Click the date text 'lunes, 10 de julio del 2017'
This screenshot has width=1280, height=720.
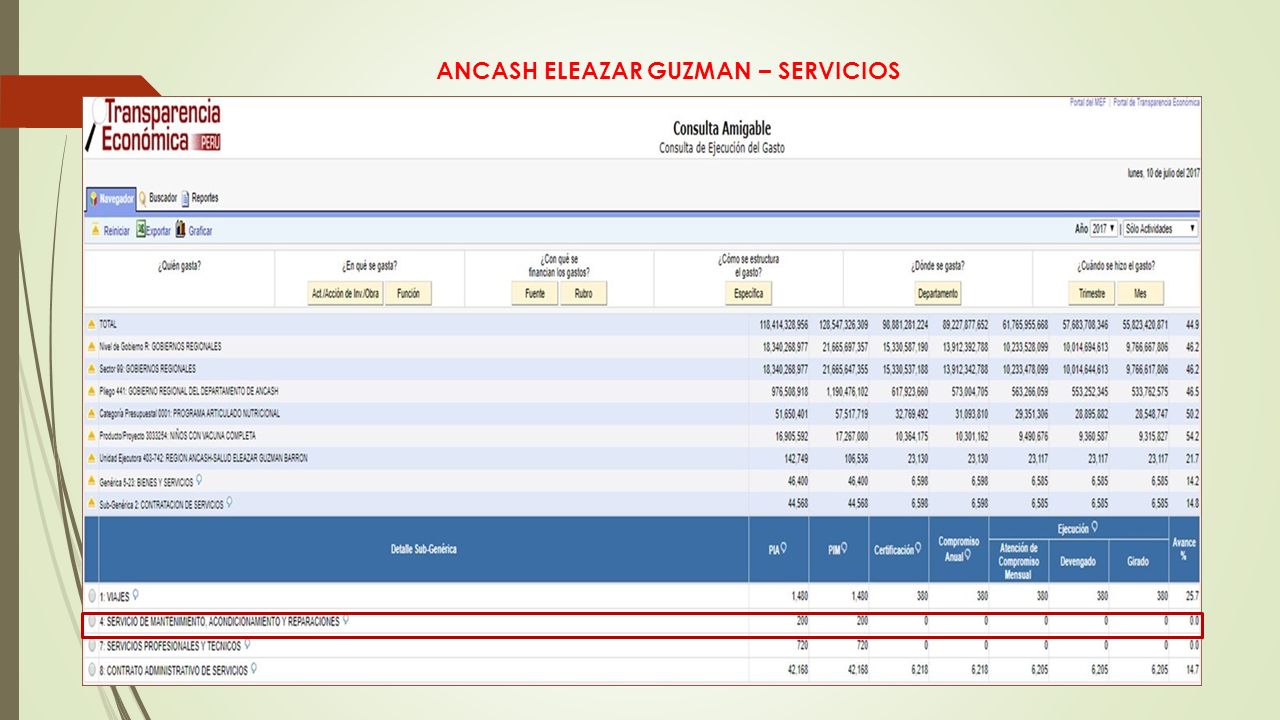1163,173
